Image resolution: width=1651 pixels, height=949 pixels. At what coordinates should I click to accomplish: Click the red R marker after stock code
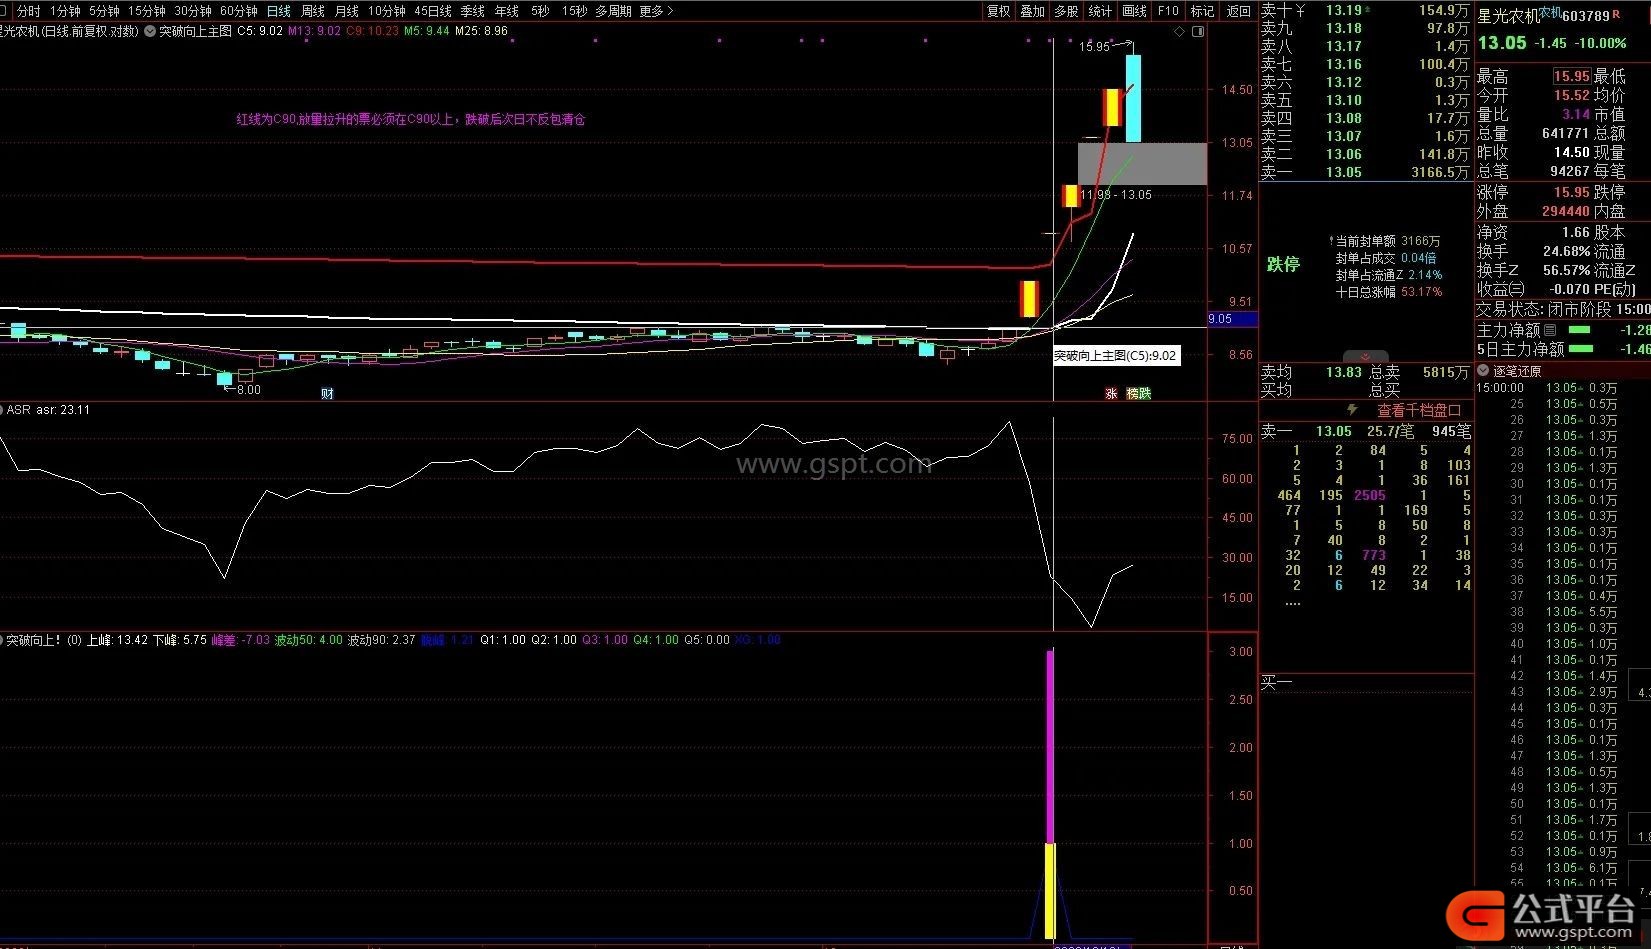1617,15
